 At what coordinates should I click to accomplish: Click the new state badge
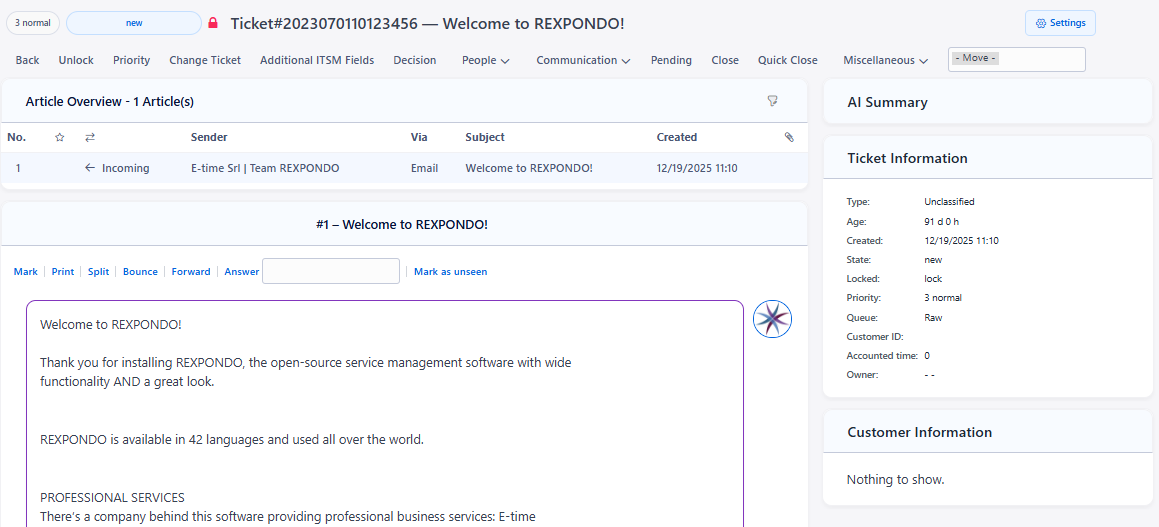point(134,23)
